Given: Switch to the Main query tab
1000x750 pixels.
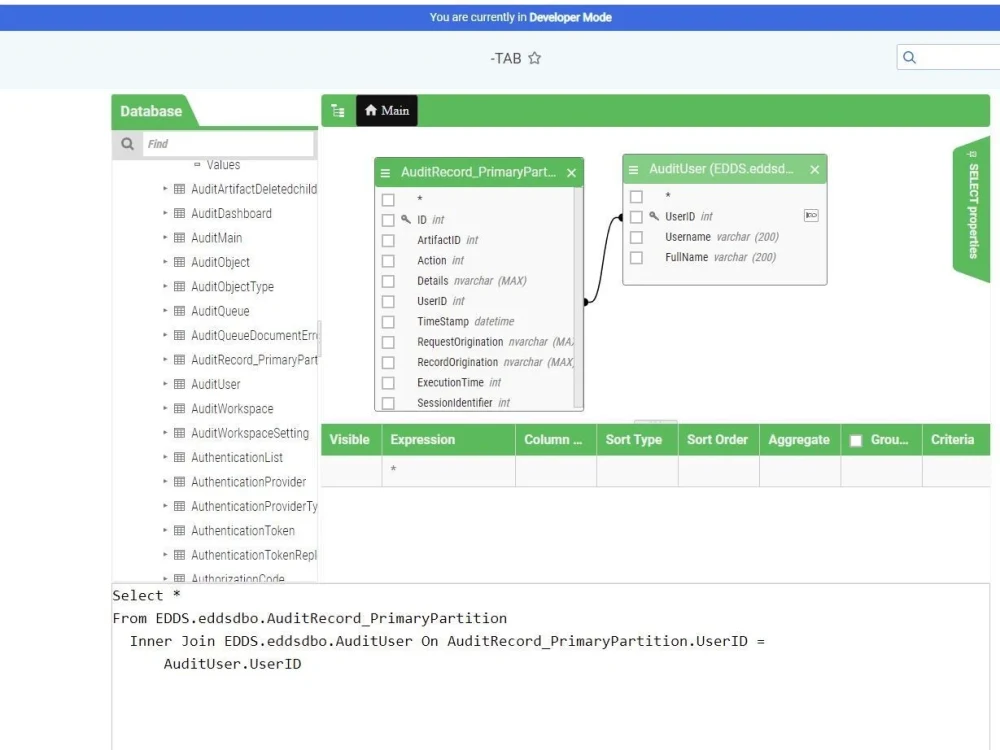Looking at the screenshot, I should click(x=386, y=110).
